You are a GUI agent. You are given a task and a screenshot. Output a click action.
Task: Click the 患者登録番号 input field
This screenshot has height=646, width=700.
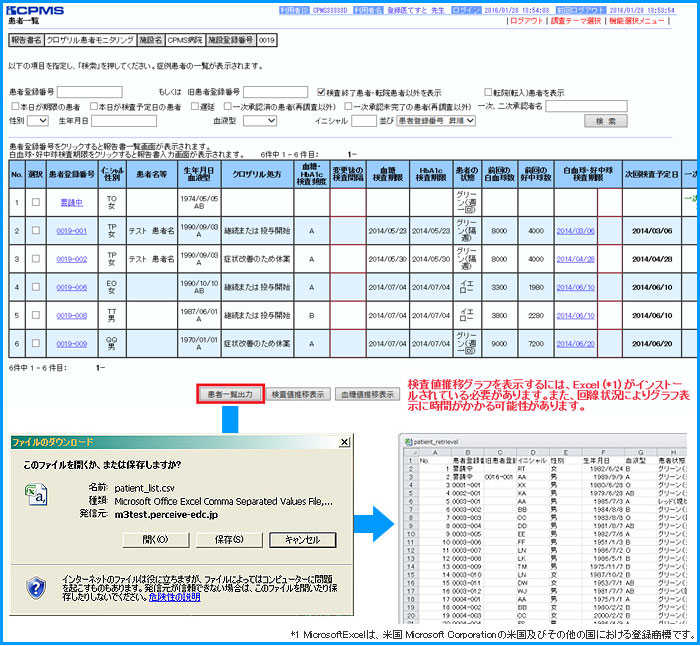(89, 93)
